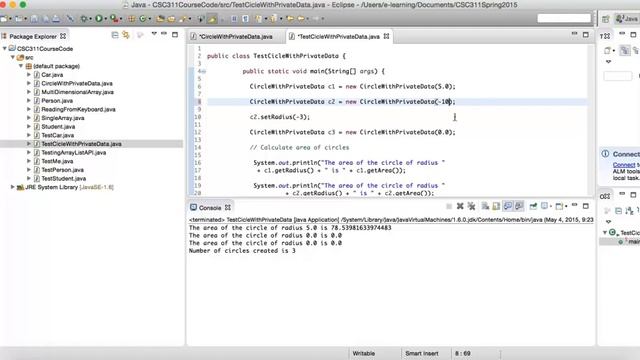Maximize the Console view
The width and height of the screenshot is (640, 360).
(x=586, y=206)
